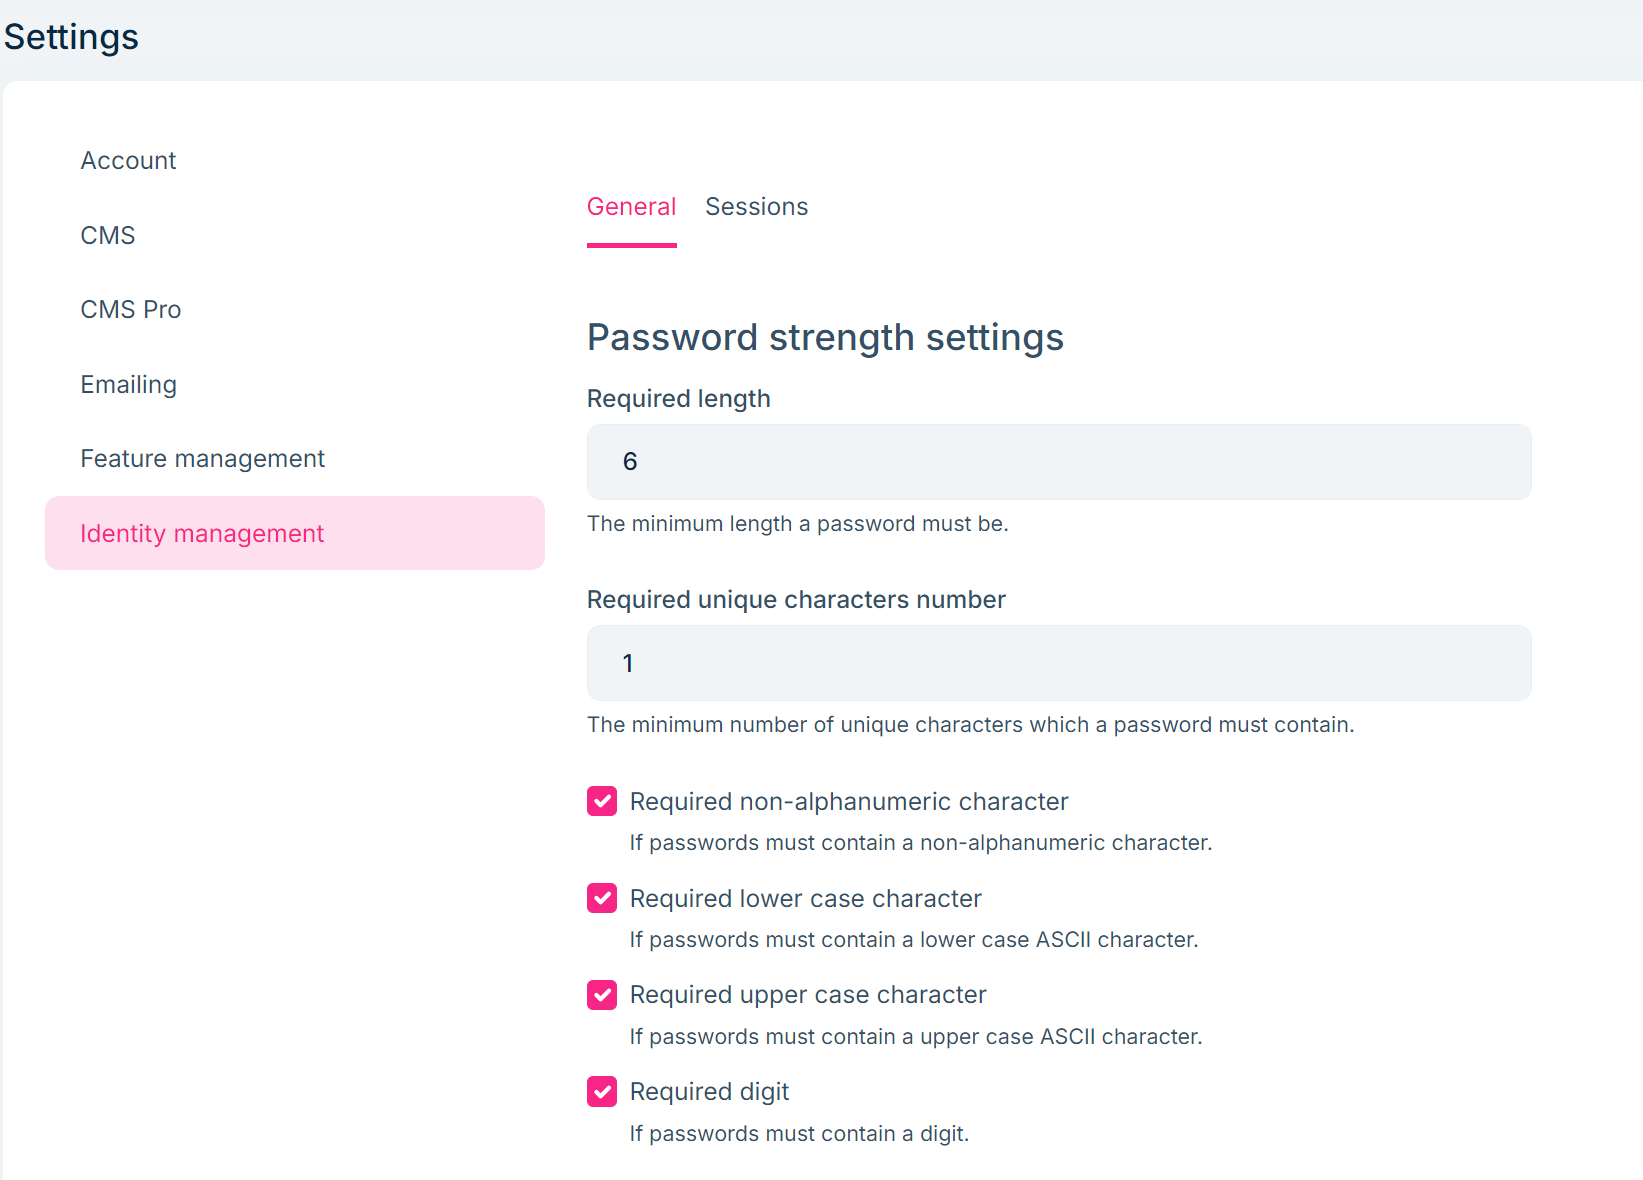Select the Identity management section
Image resolution: width=1643 pixels, height=1180 pixels.
click(202, 533)
